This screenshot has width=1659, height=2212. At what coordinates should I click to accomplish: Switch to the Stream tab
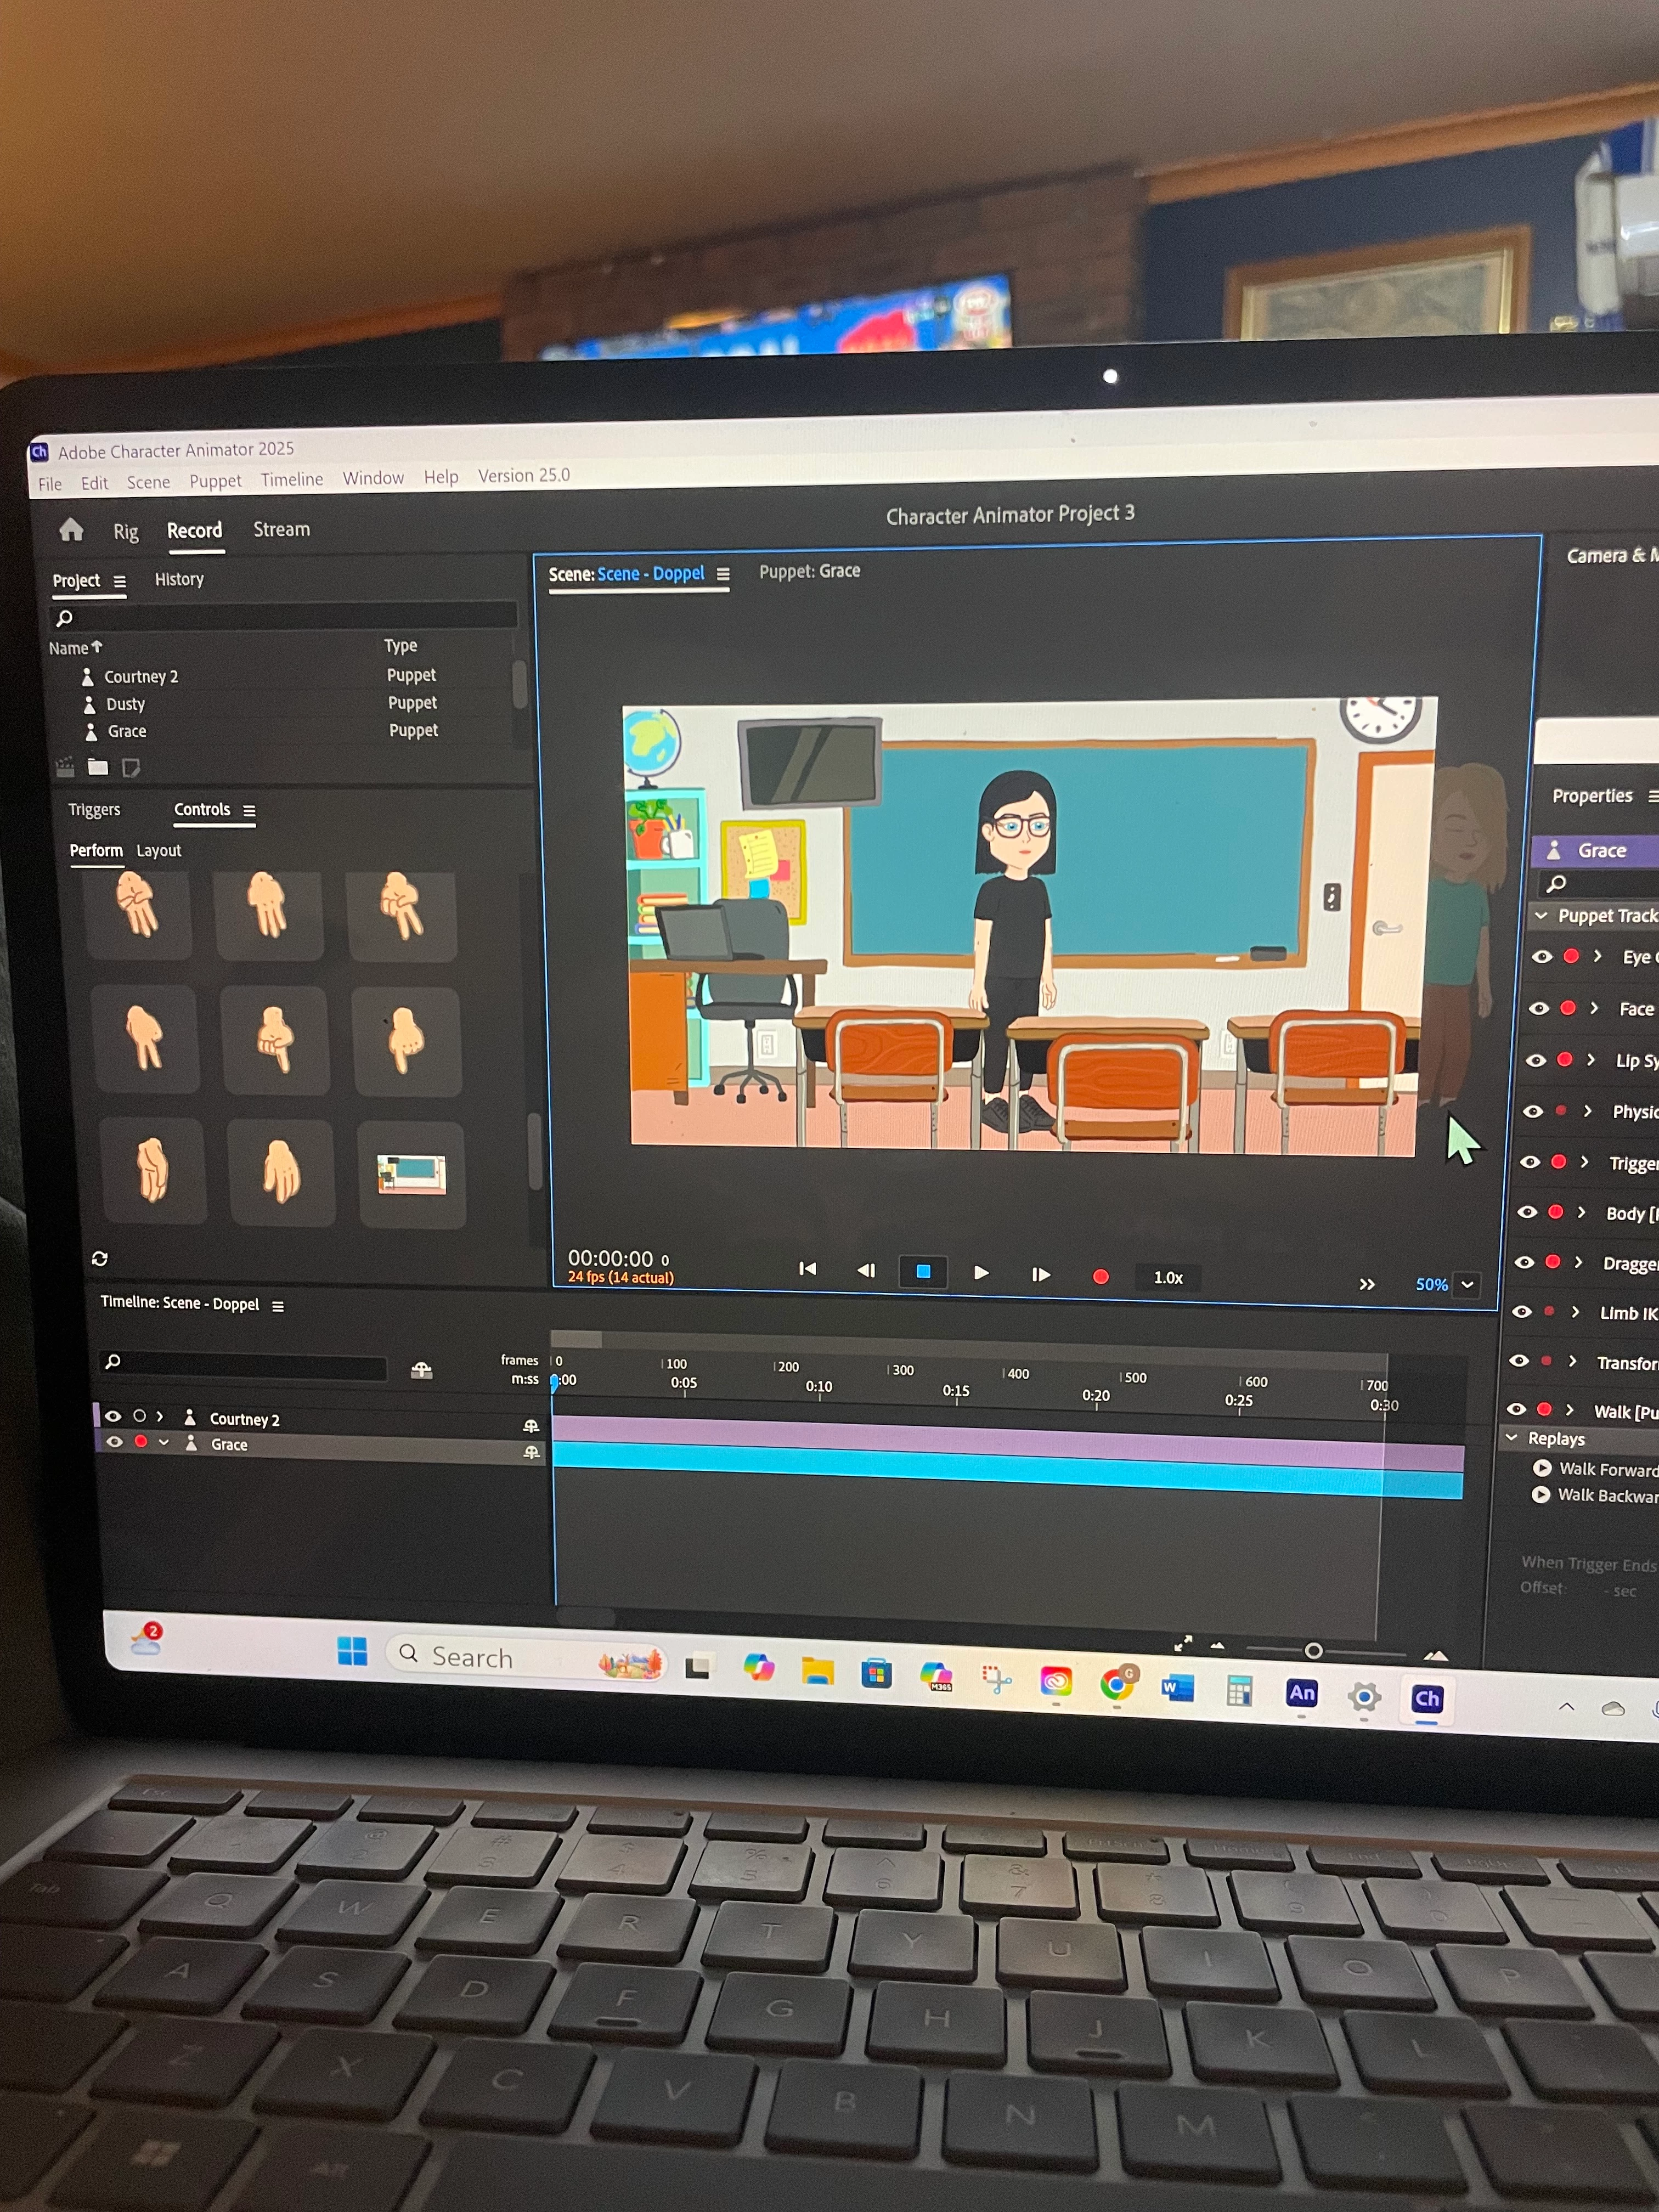coord(281,529)
